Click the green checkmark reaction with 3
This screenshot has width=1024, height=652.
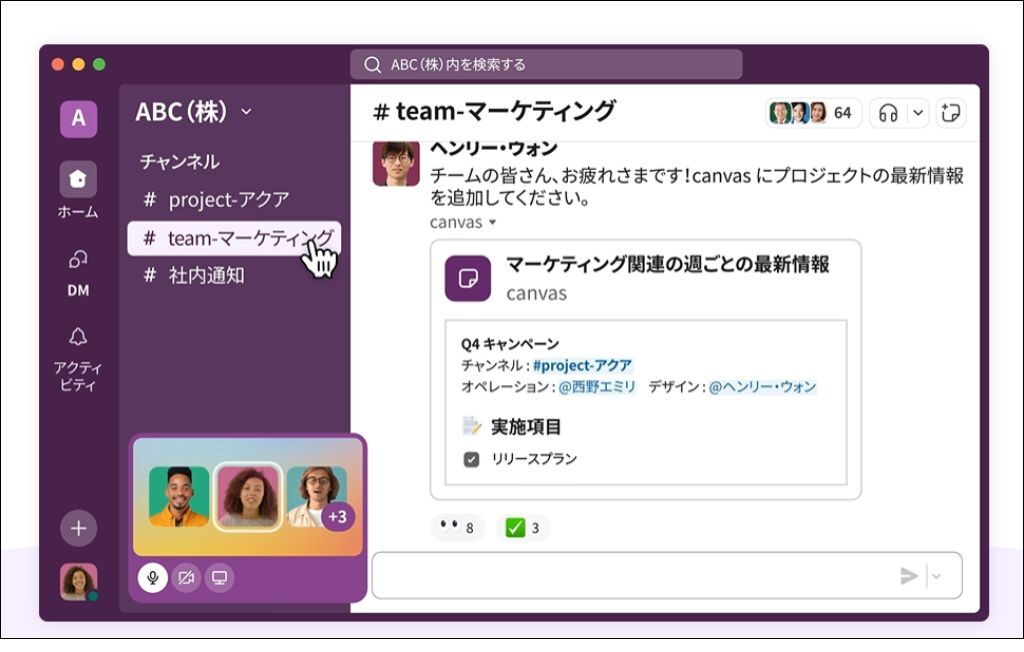click(x=522, y=527)
